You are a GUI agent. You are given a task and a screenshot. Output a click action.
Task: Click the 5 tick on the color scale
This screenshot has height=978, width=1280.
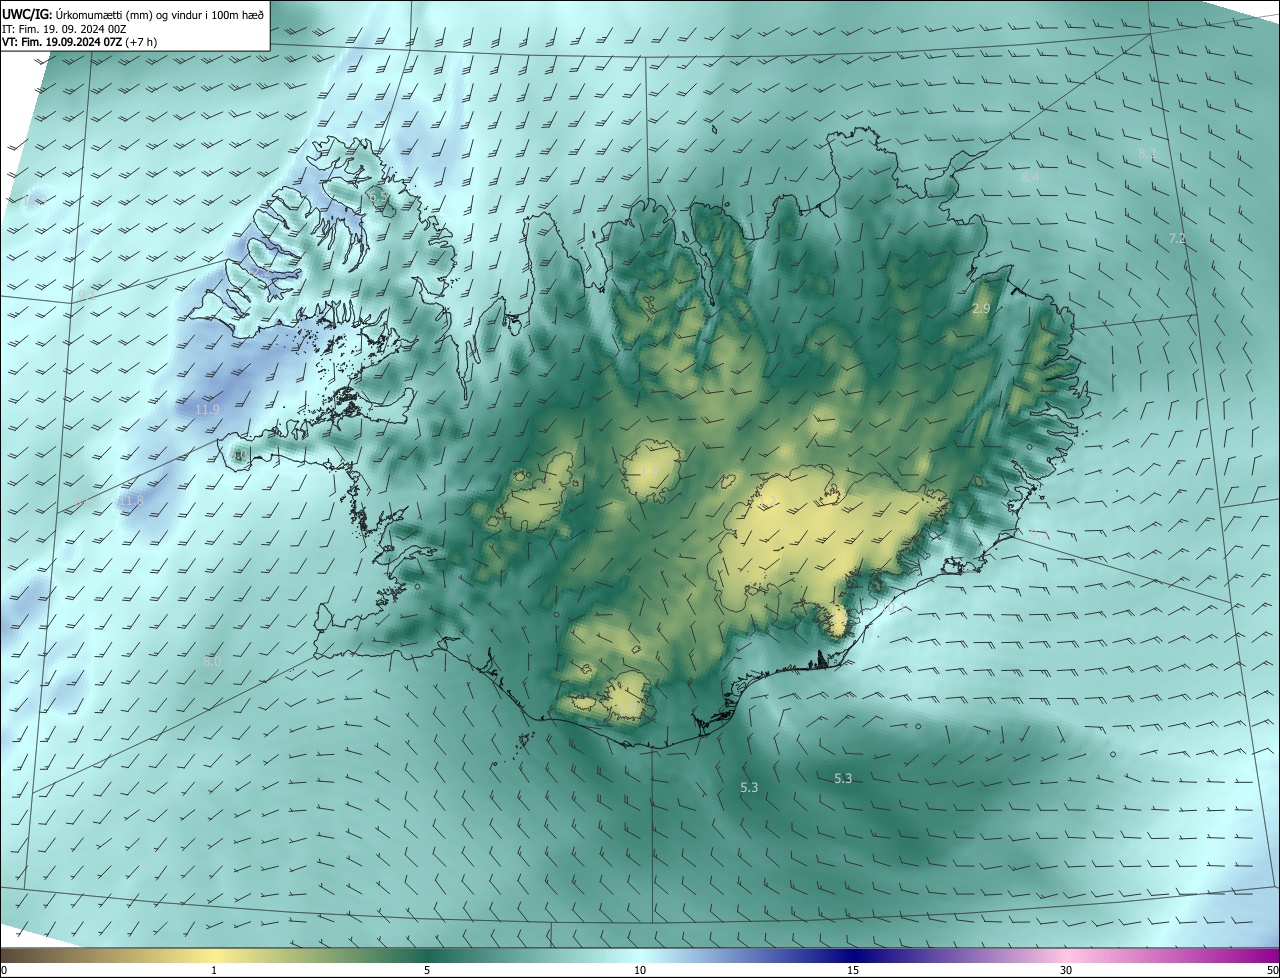(x=427, y=970)
